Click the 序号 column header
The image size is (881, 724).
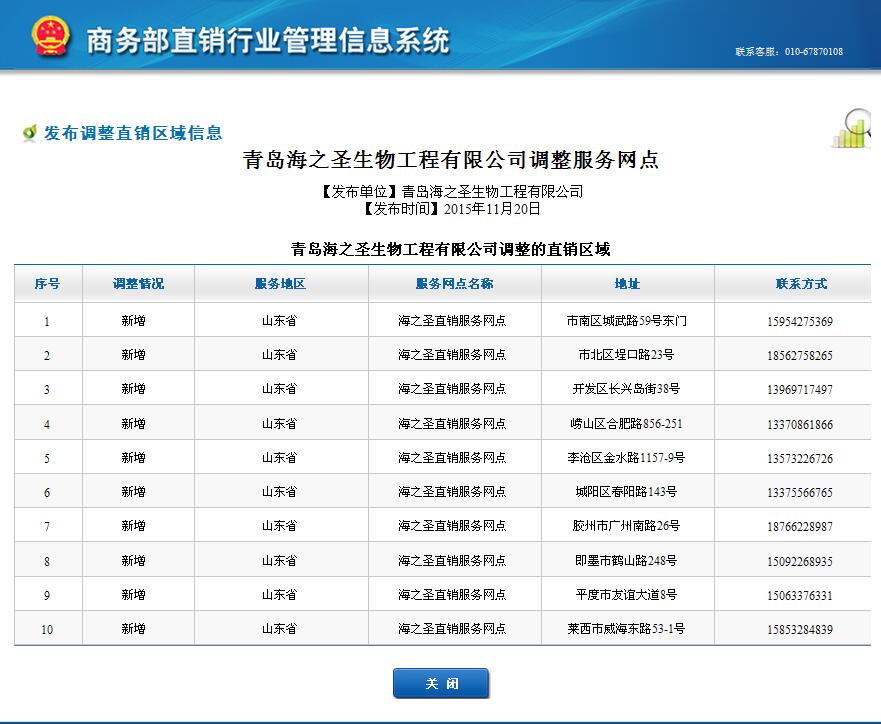tap(47, 284)
